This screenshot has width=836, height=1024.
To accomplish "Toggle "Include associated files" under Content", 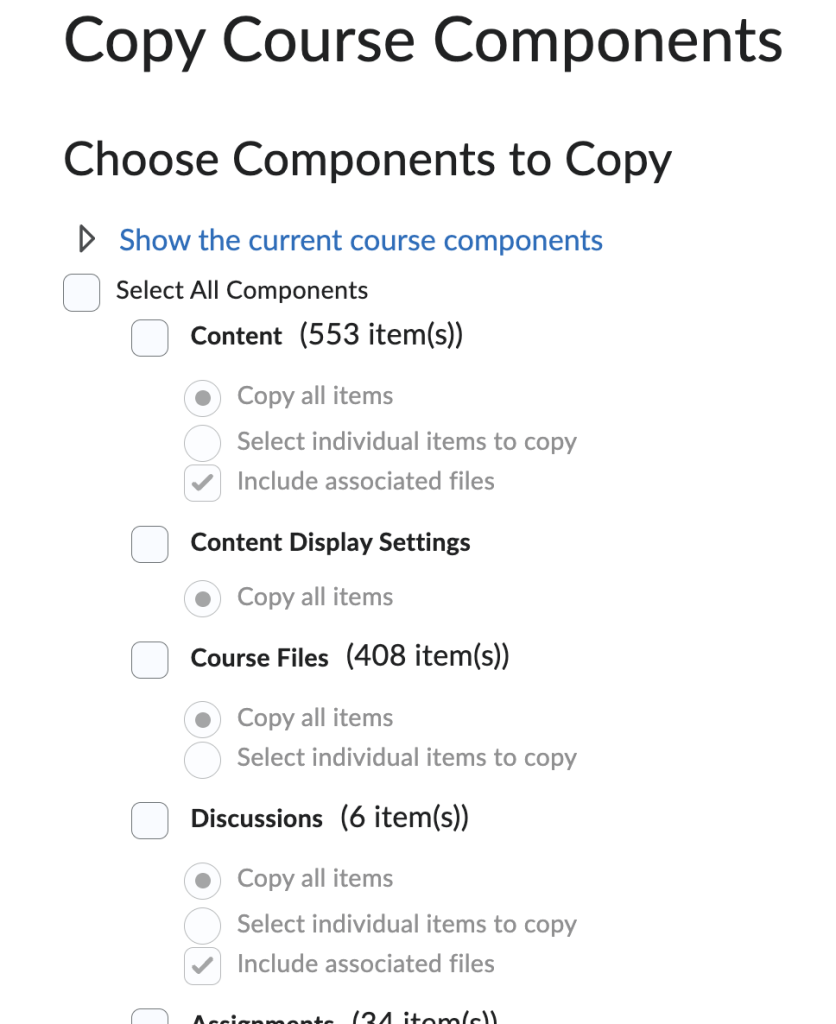I will [202, 483].
